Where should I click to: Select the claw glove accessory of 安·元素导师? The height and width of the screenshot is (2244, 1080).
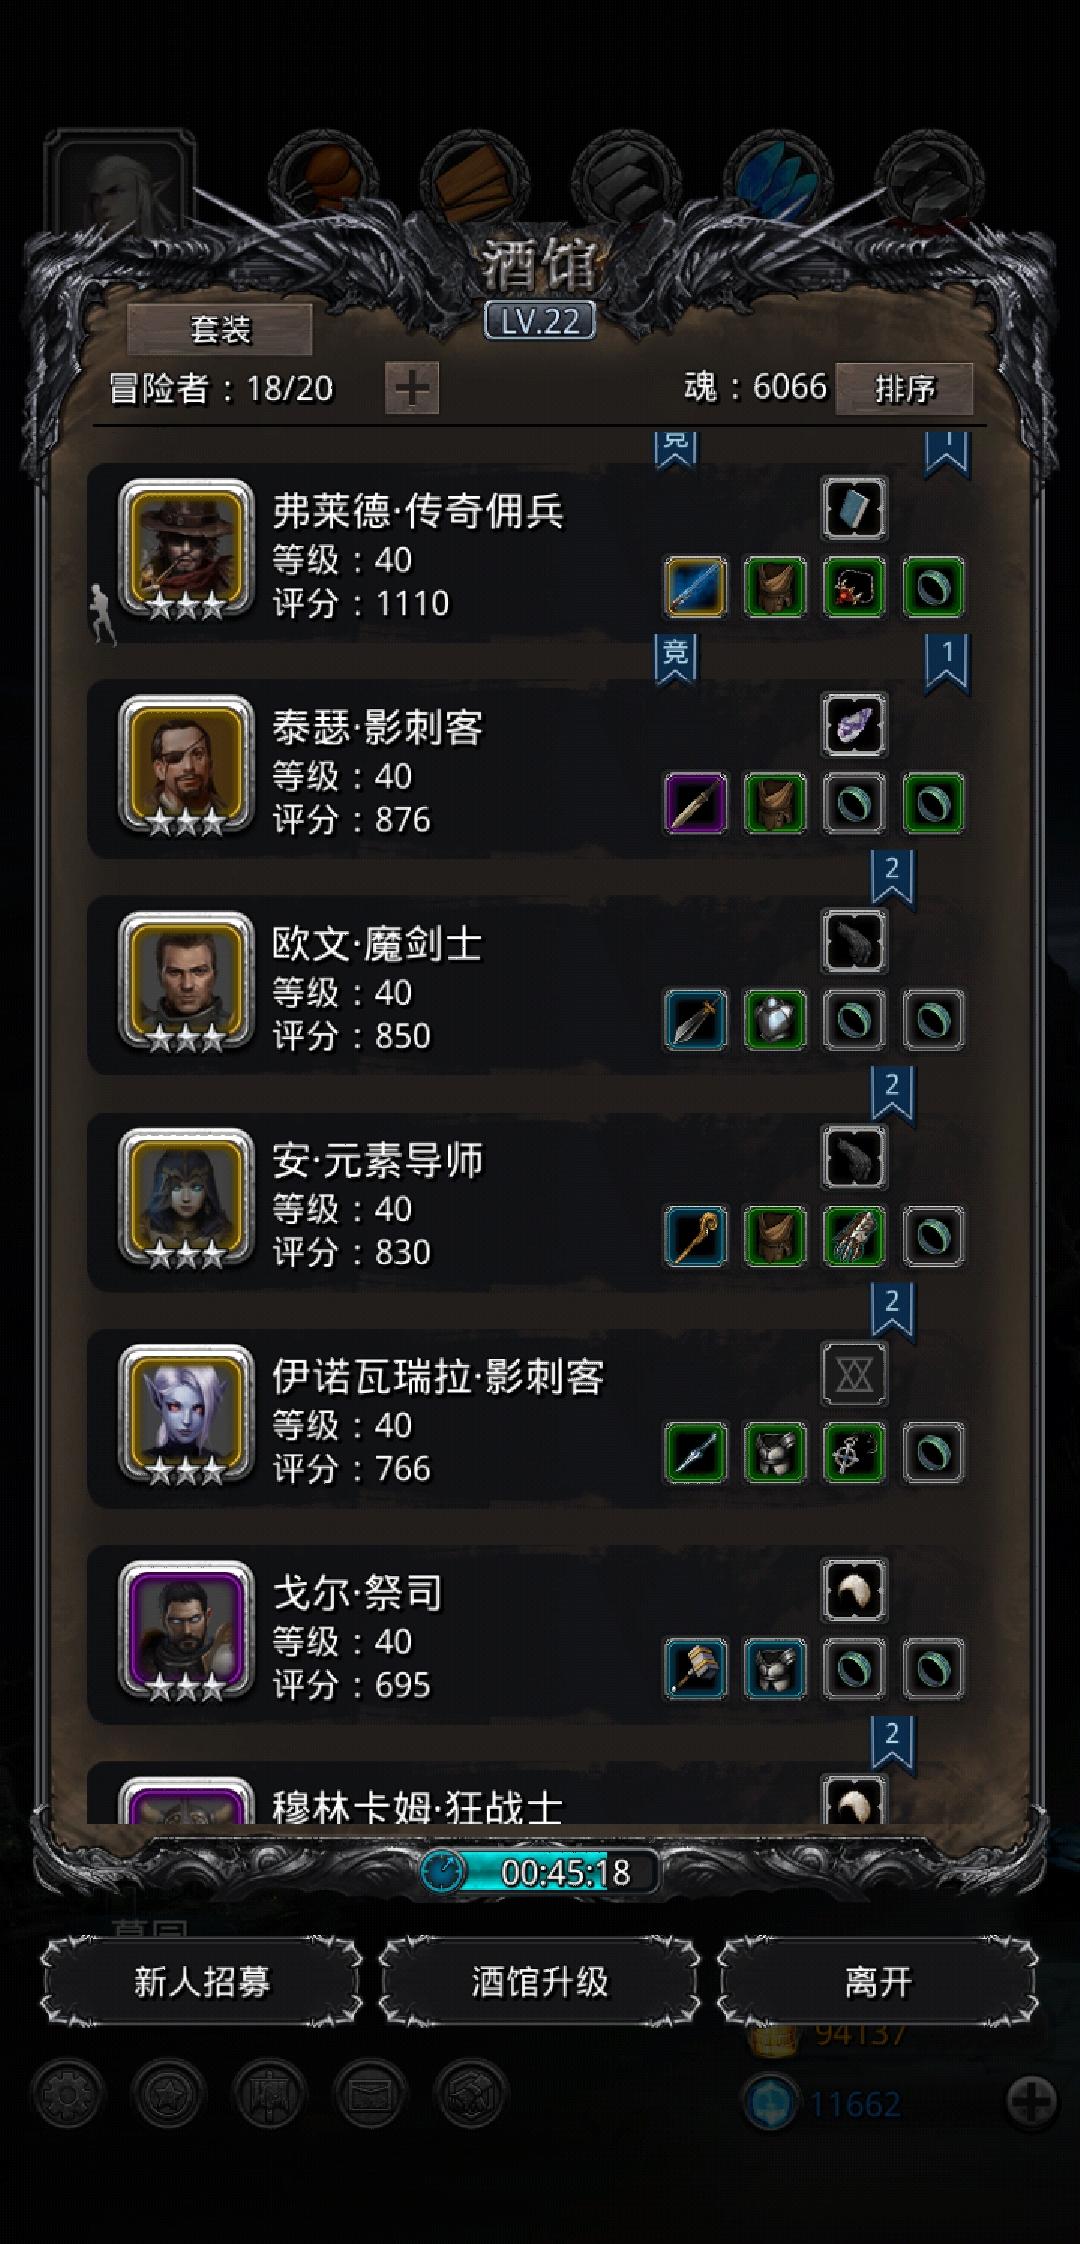pos(854,1236)
